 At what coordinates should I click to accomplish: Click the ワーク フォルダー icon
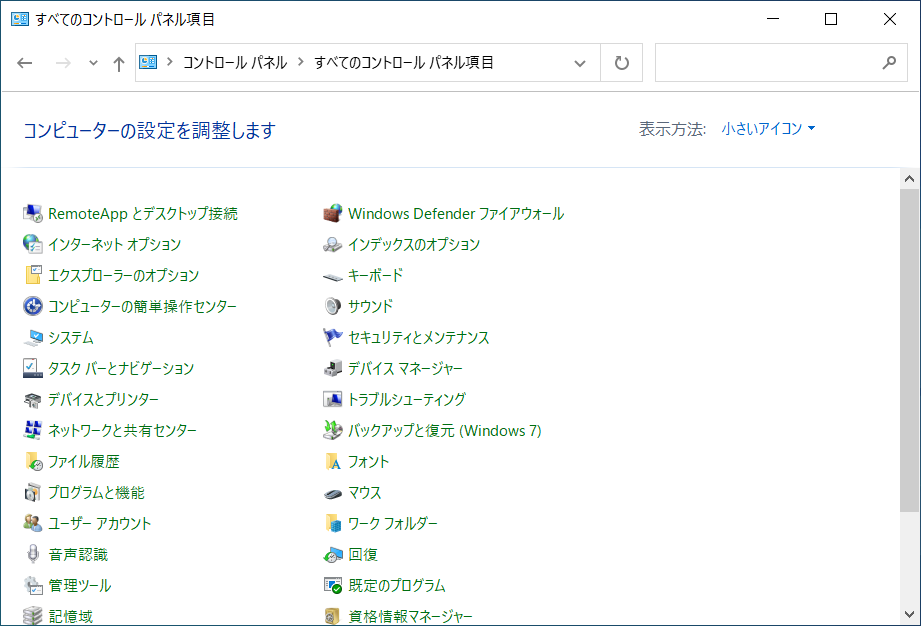pyautogui.click(x=333, y=523)
